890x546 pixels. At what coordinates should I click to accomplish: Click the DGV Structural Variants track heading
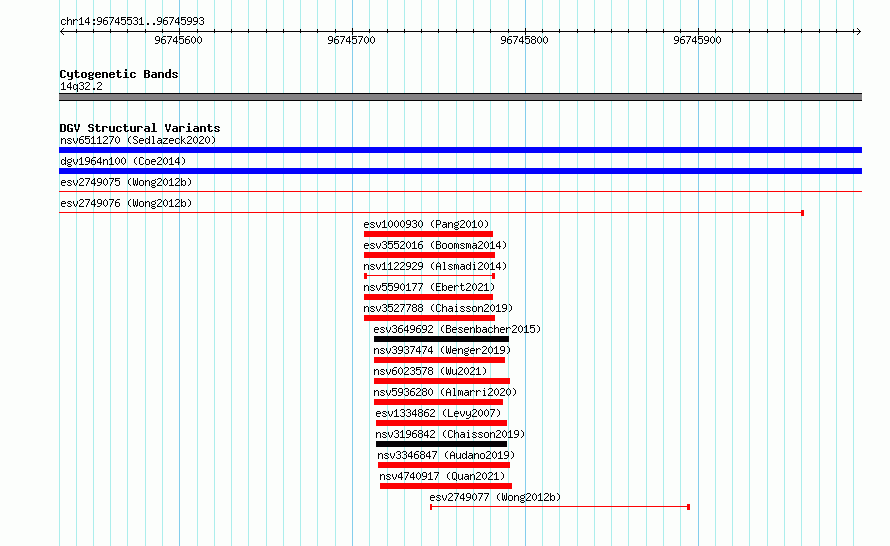140,128
